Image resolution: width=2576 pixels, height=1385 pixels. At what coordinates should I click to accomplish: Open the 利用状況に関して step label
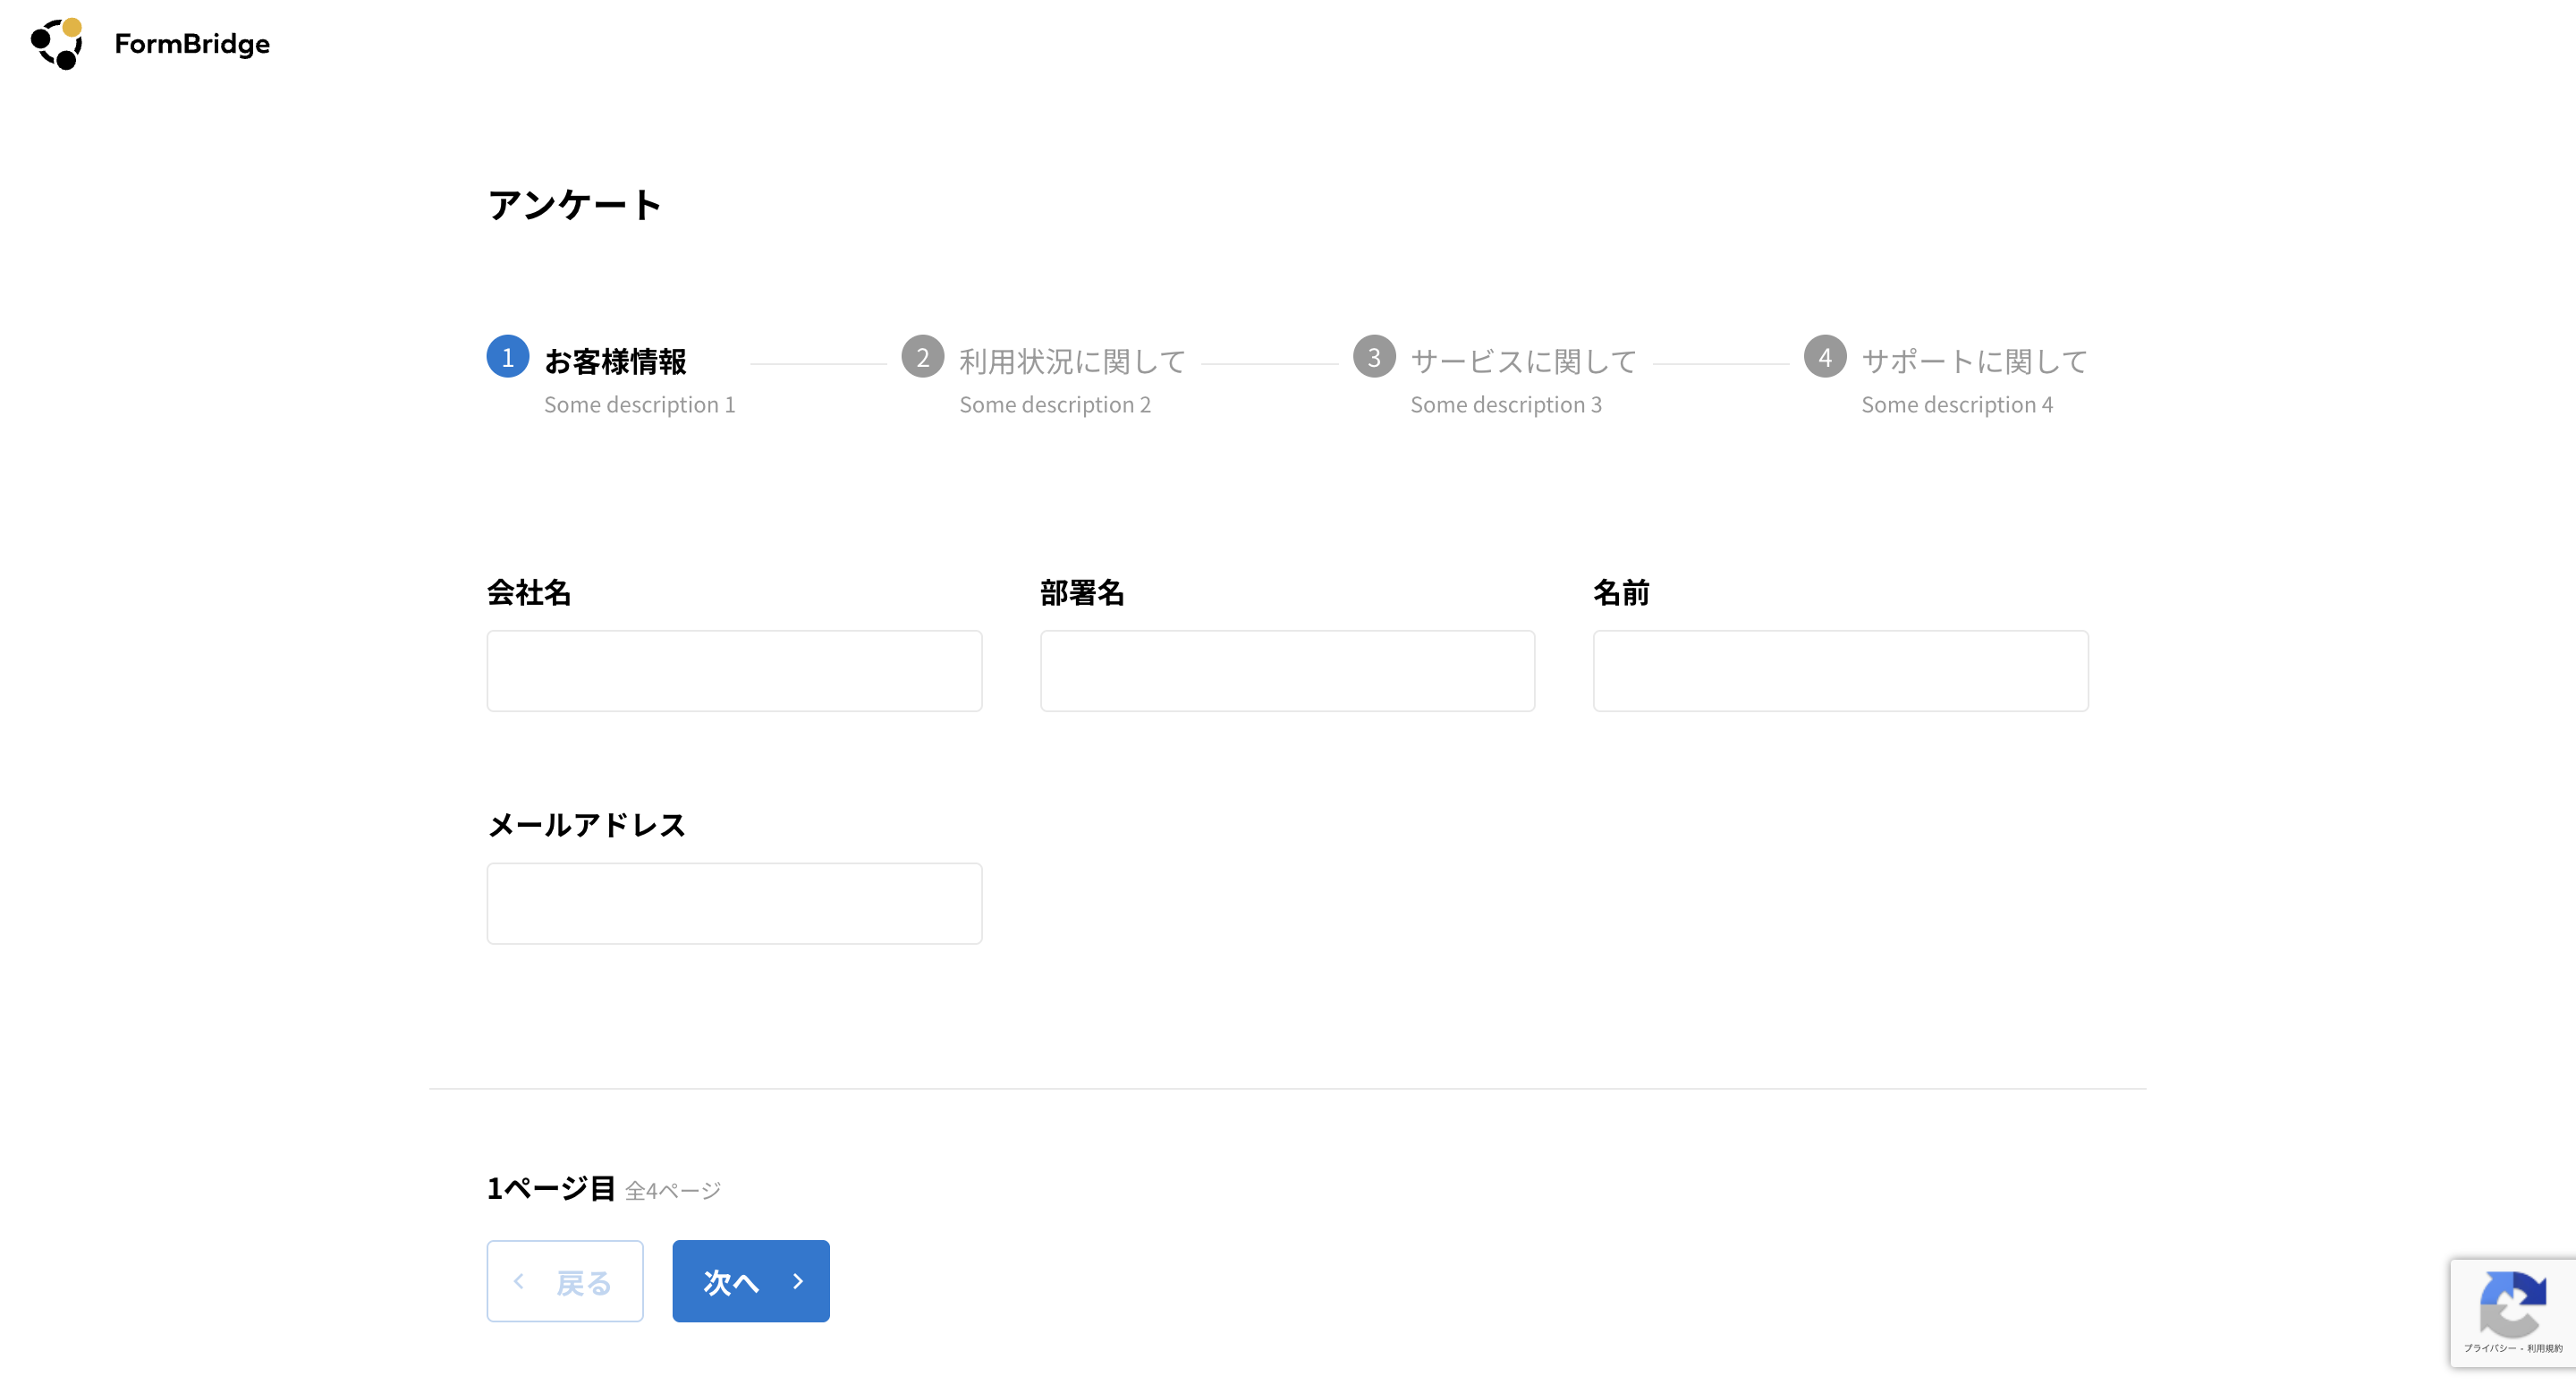pyautogui.click(x=1072, y=361)
